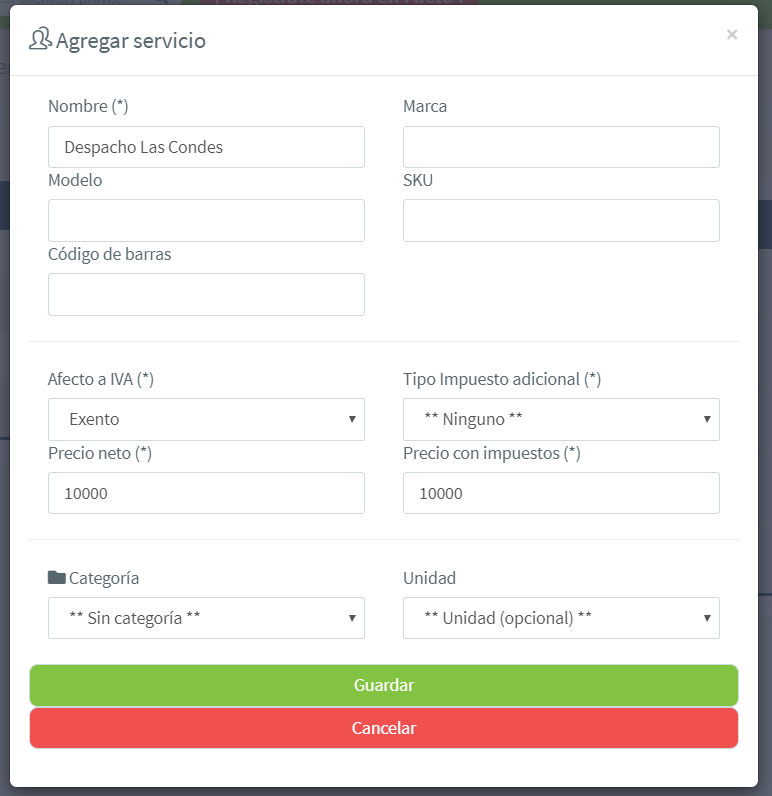Focus the Código de barras field
Viewport: 772px width, 796px height.
point(206,294)
